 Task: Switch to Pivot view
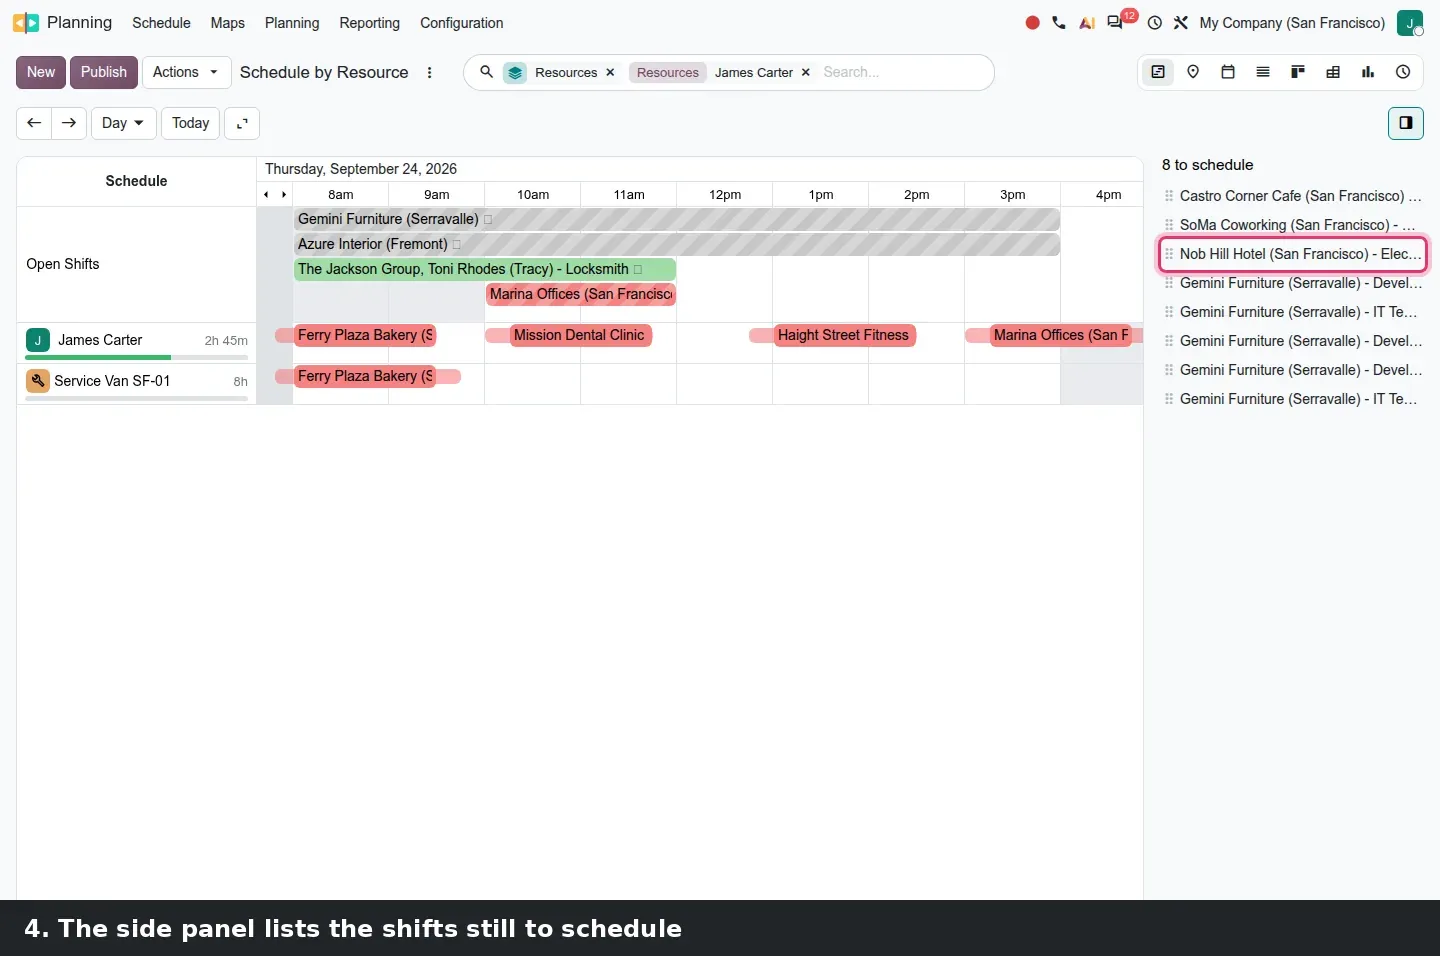[x=1333, y=72]
